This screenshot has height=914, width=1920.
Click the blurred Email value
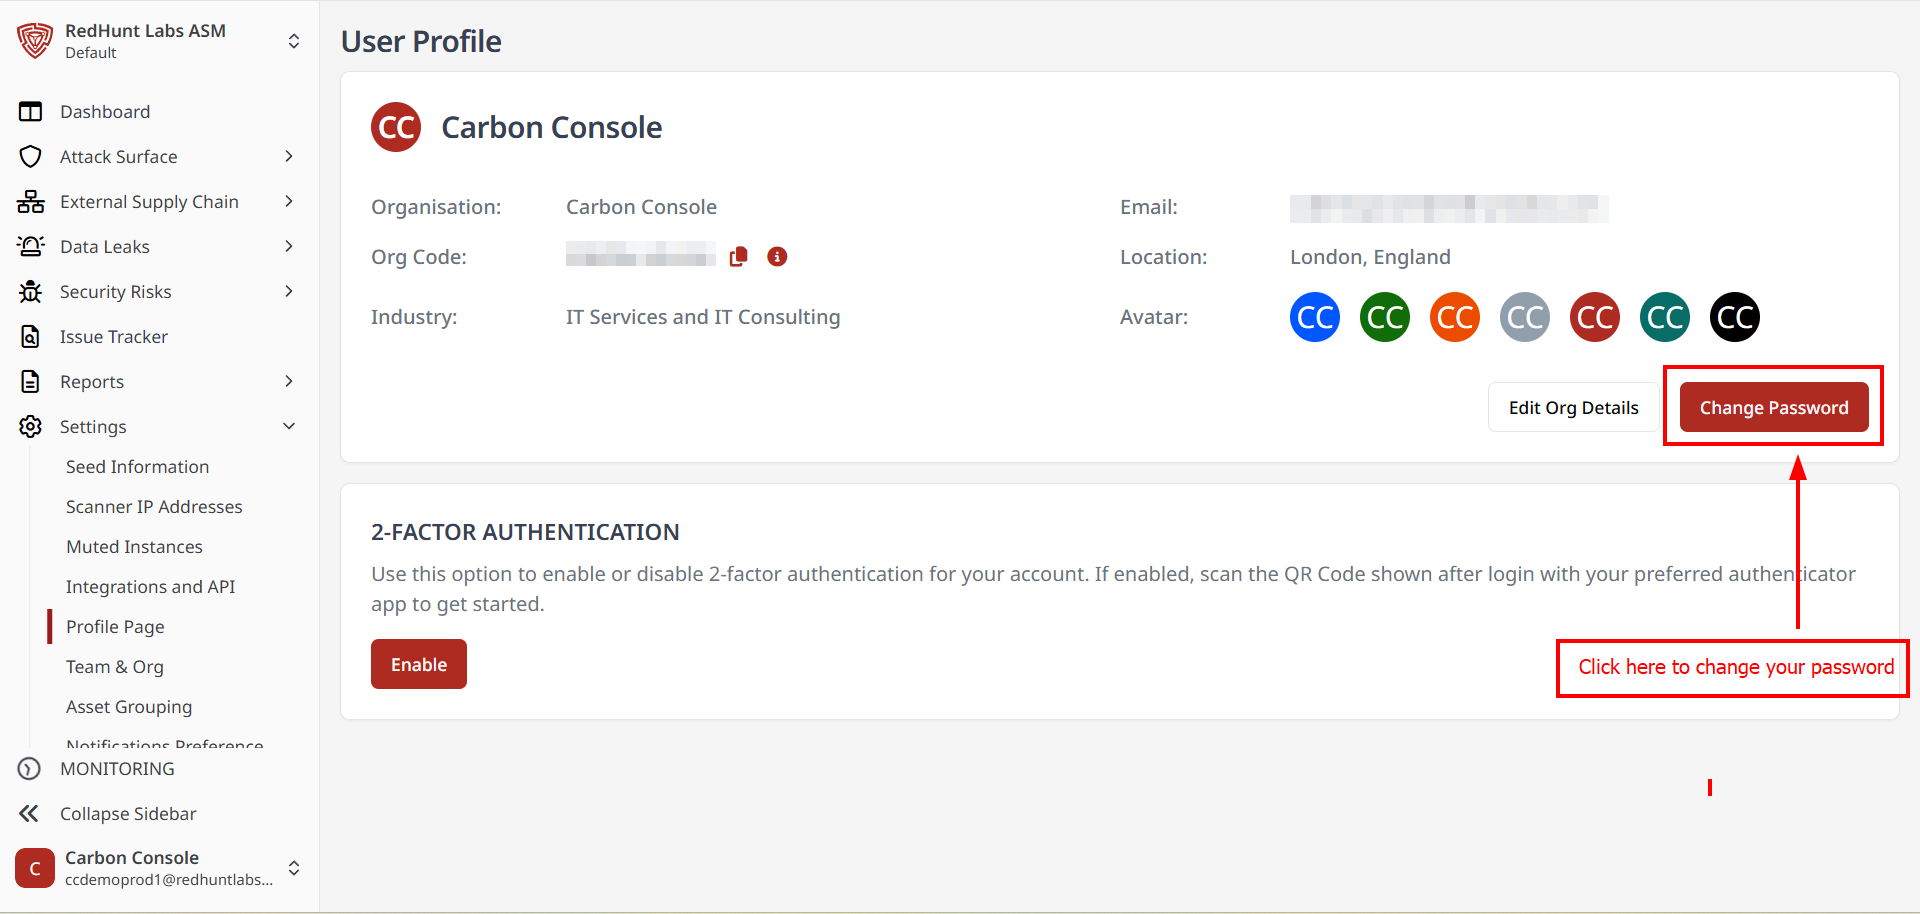[1449, 208]
